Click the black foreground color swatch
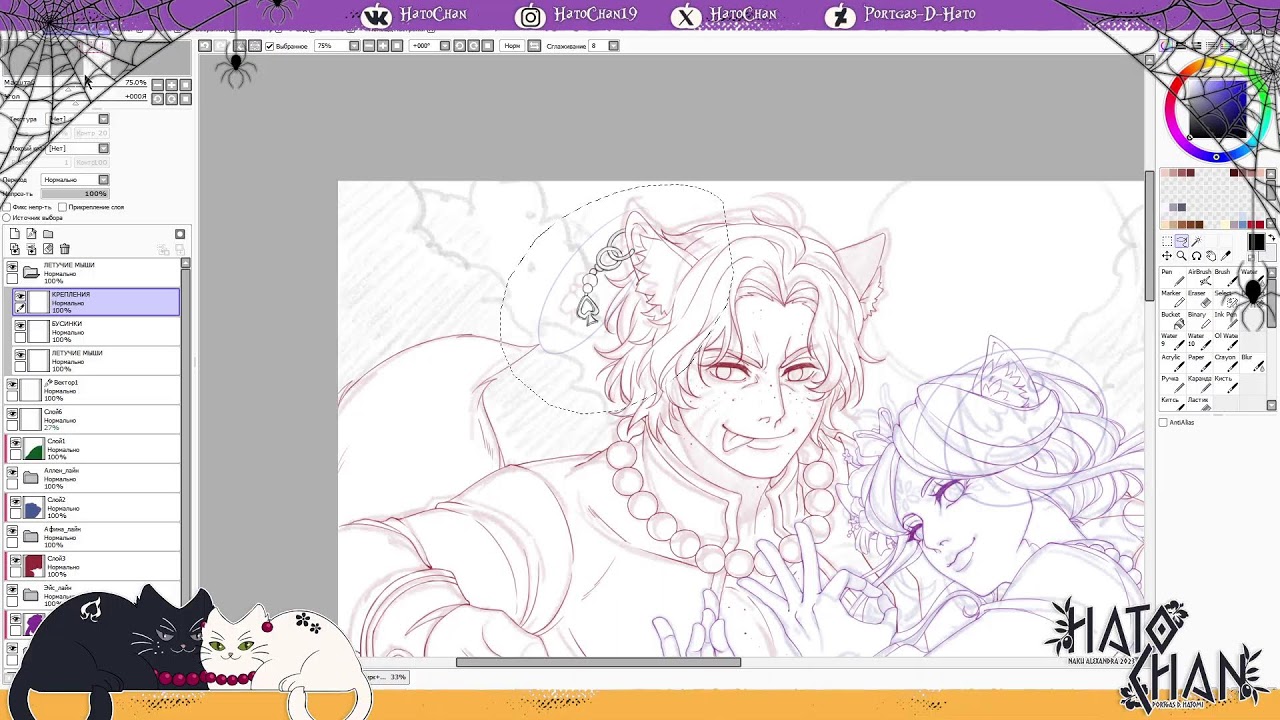 pyautogui.click(x=1256, y=243)
